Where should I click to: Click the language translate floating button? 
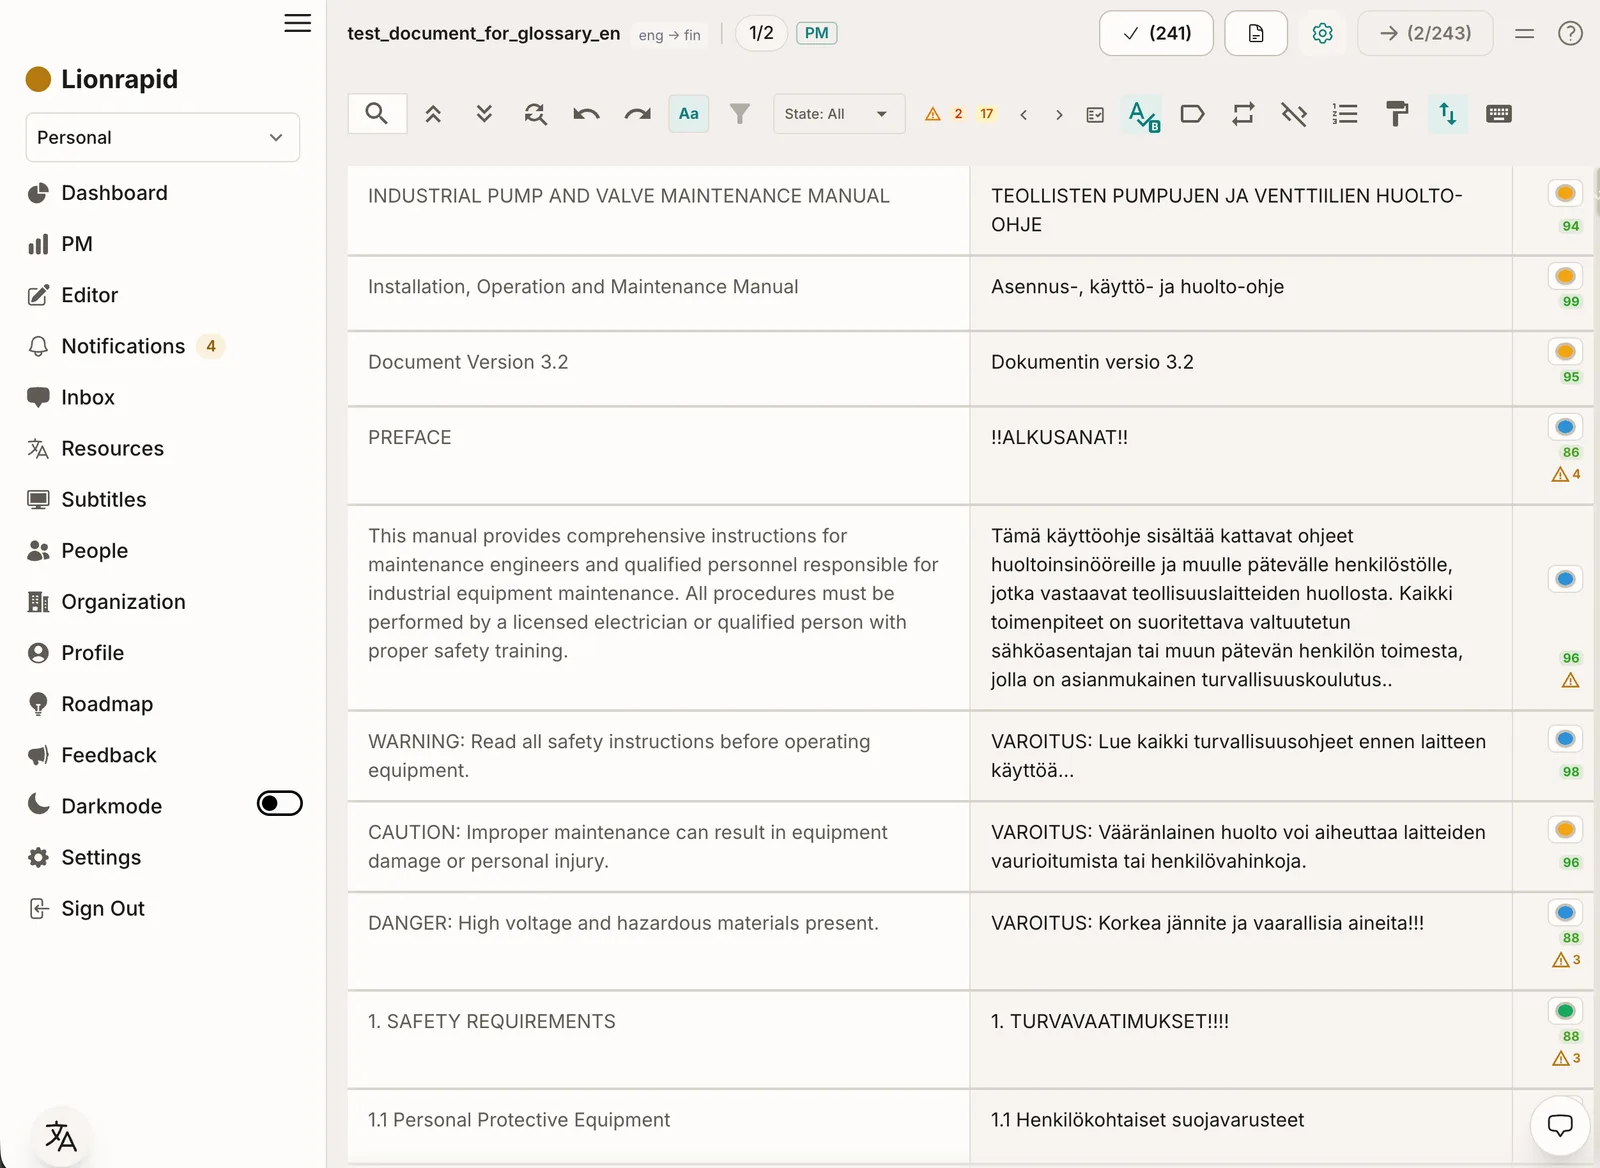pyautogui.click(x=61, y=1136)
